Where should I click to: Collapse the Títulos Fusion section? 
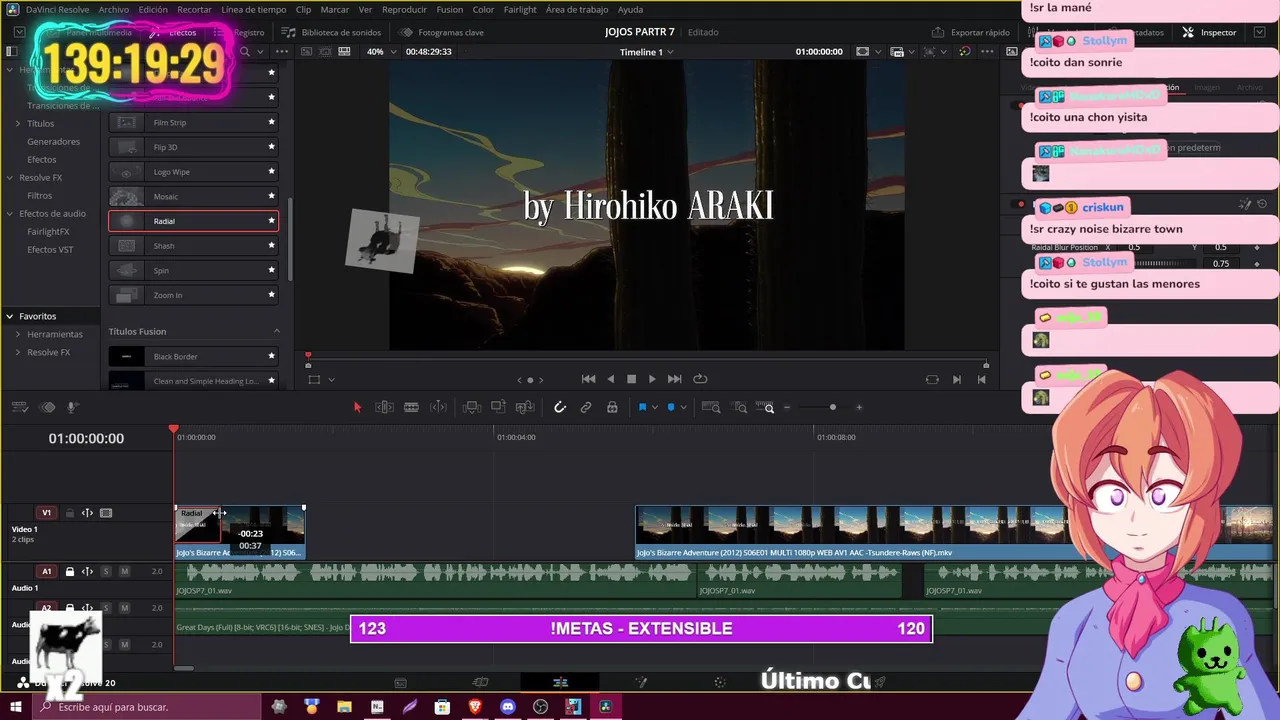[277, 331]
